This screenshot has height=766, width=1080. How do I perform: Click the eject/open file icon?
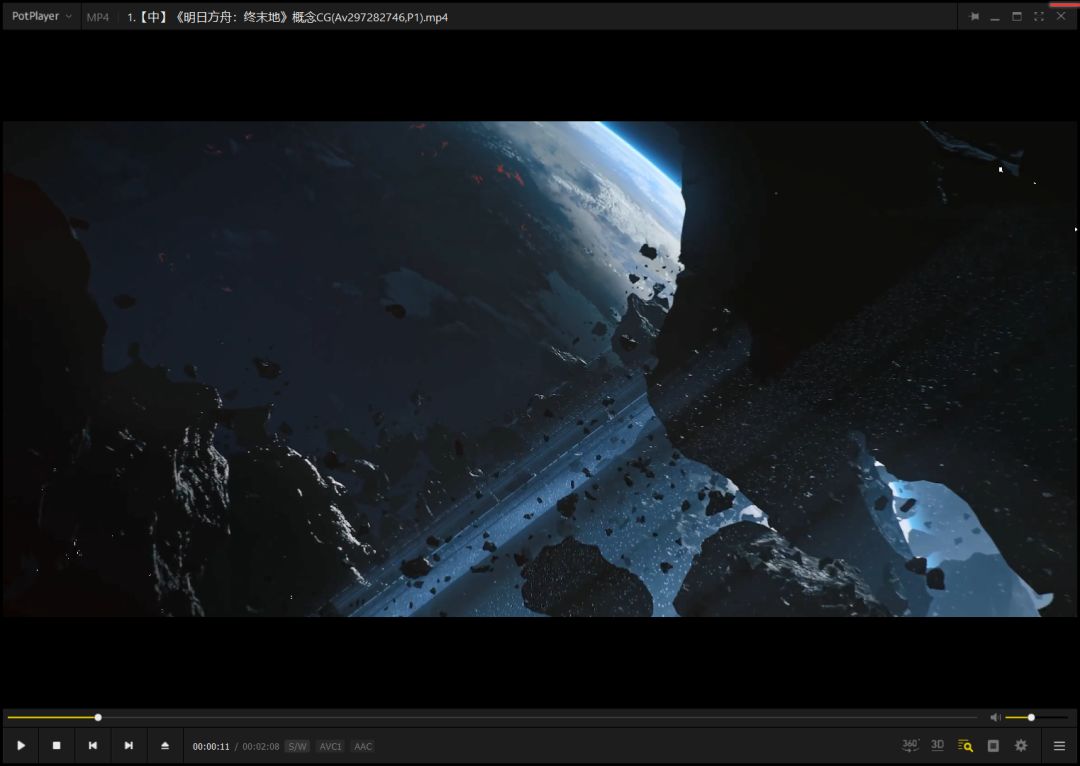click(x=165, y=746)
